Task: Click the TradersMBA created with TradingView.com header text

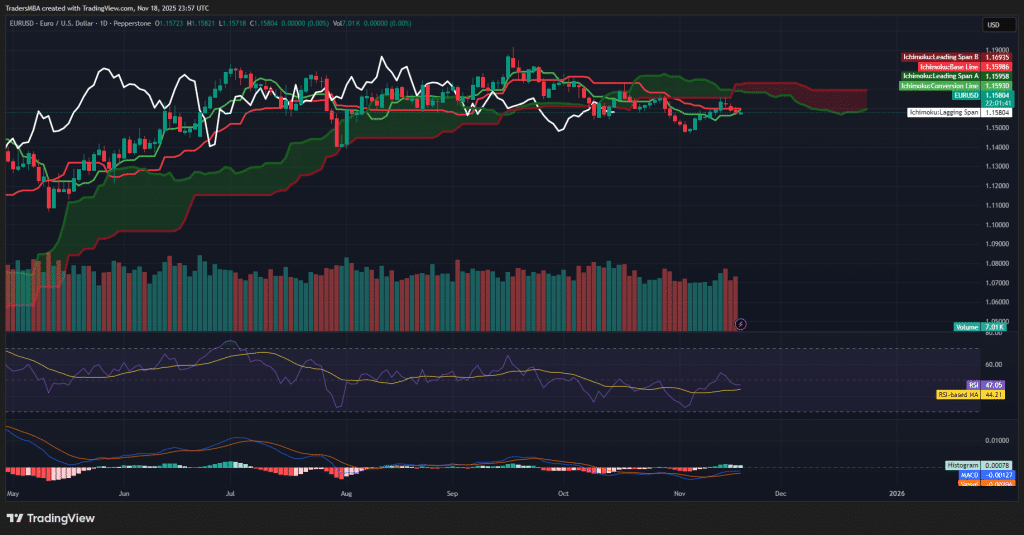Action: 107,8
